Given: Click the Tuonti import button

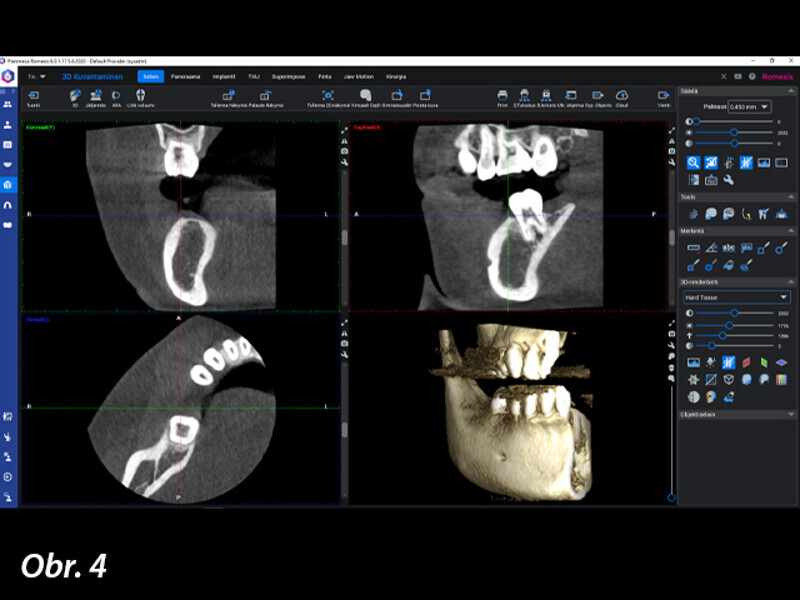Looking at the screenshot, I should (x=33, y=97).
